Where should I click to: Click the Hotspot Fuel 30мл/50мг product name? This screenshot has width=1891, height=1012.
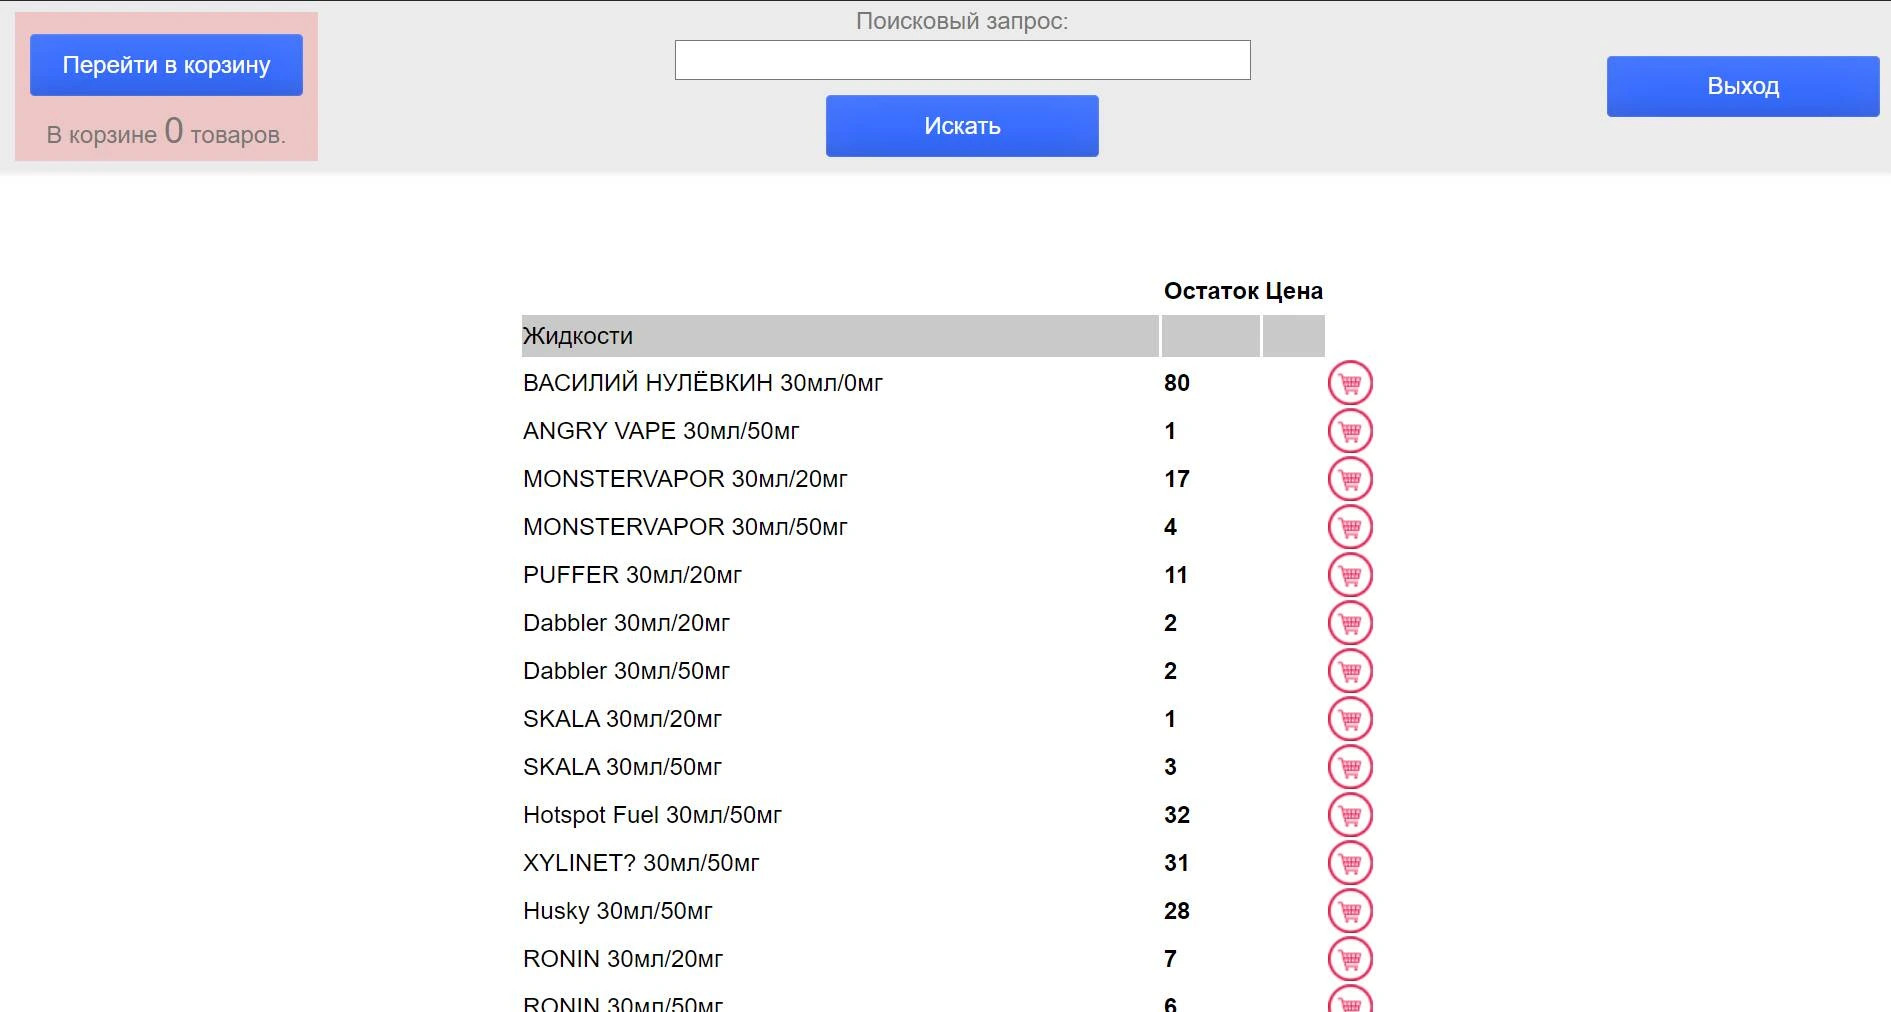[652, 815]
